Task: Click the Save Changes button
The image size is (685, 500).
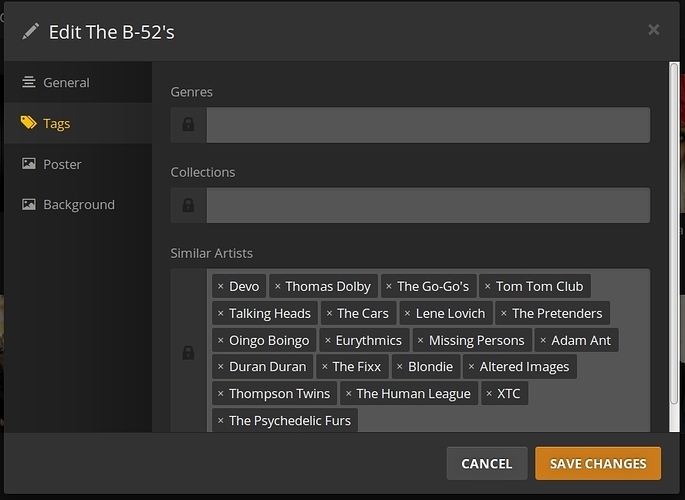Action: [x=598, y=464]
